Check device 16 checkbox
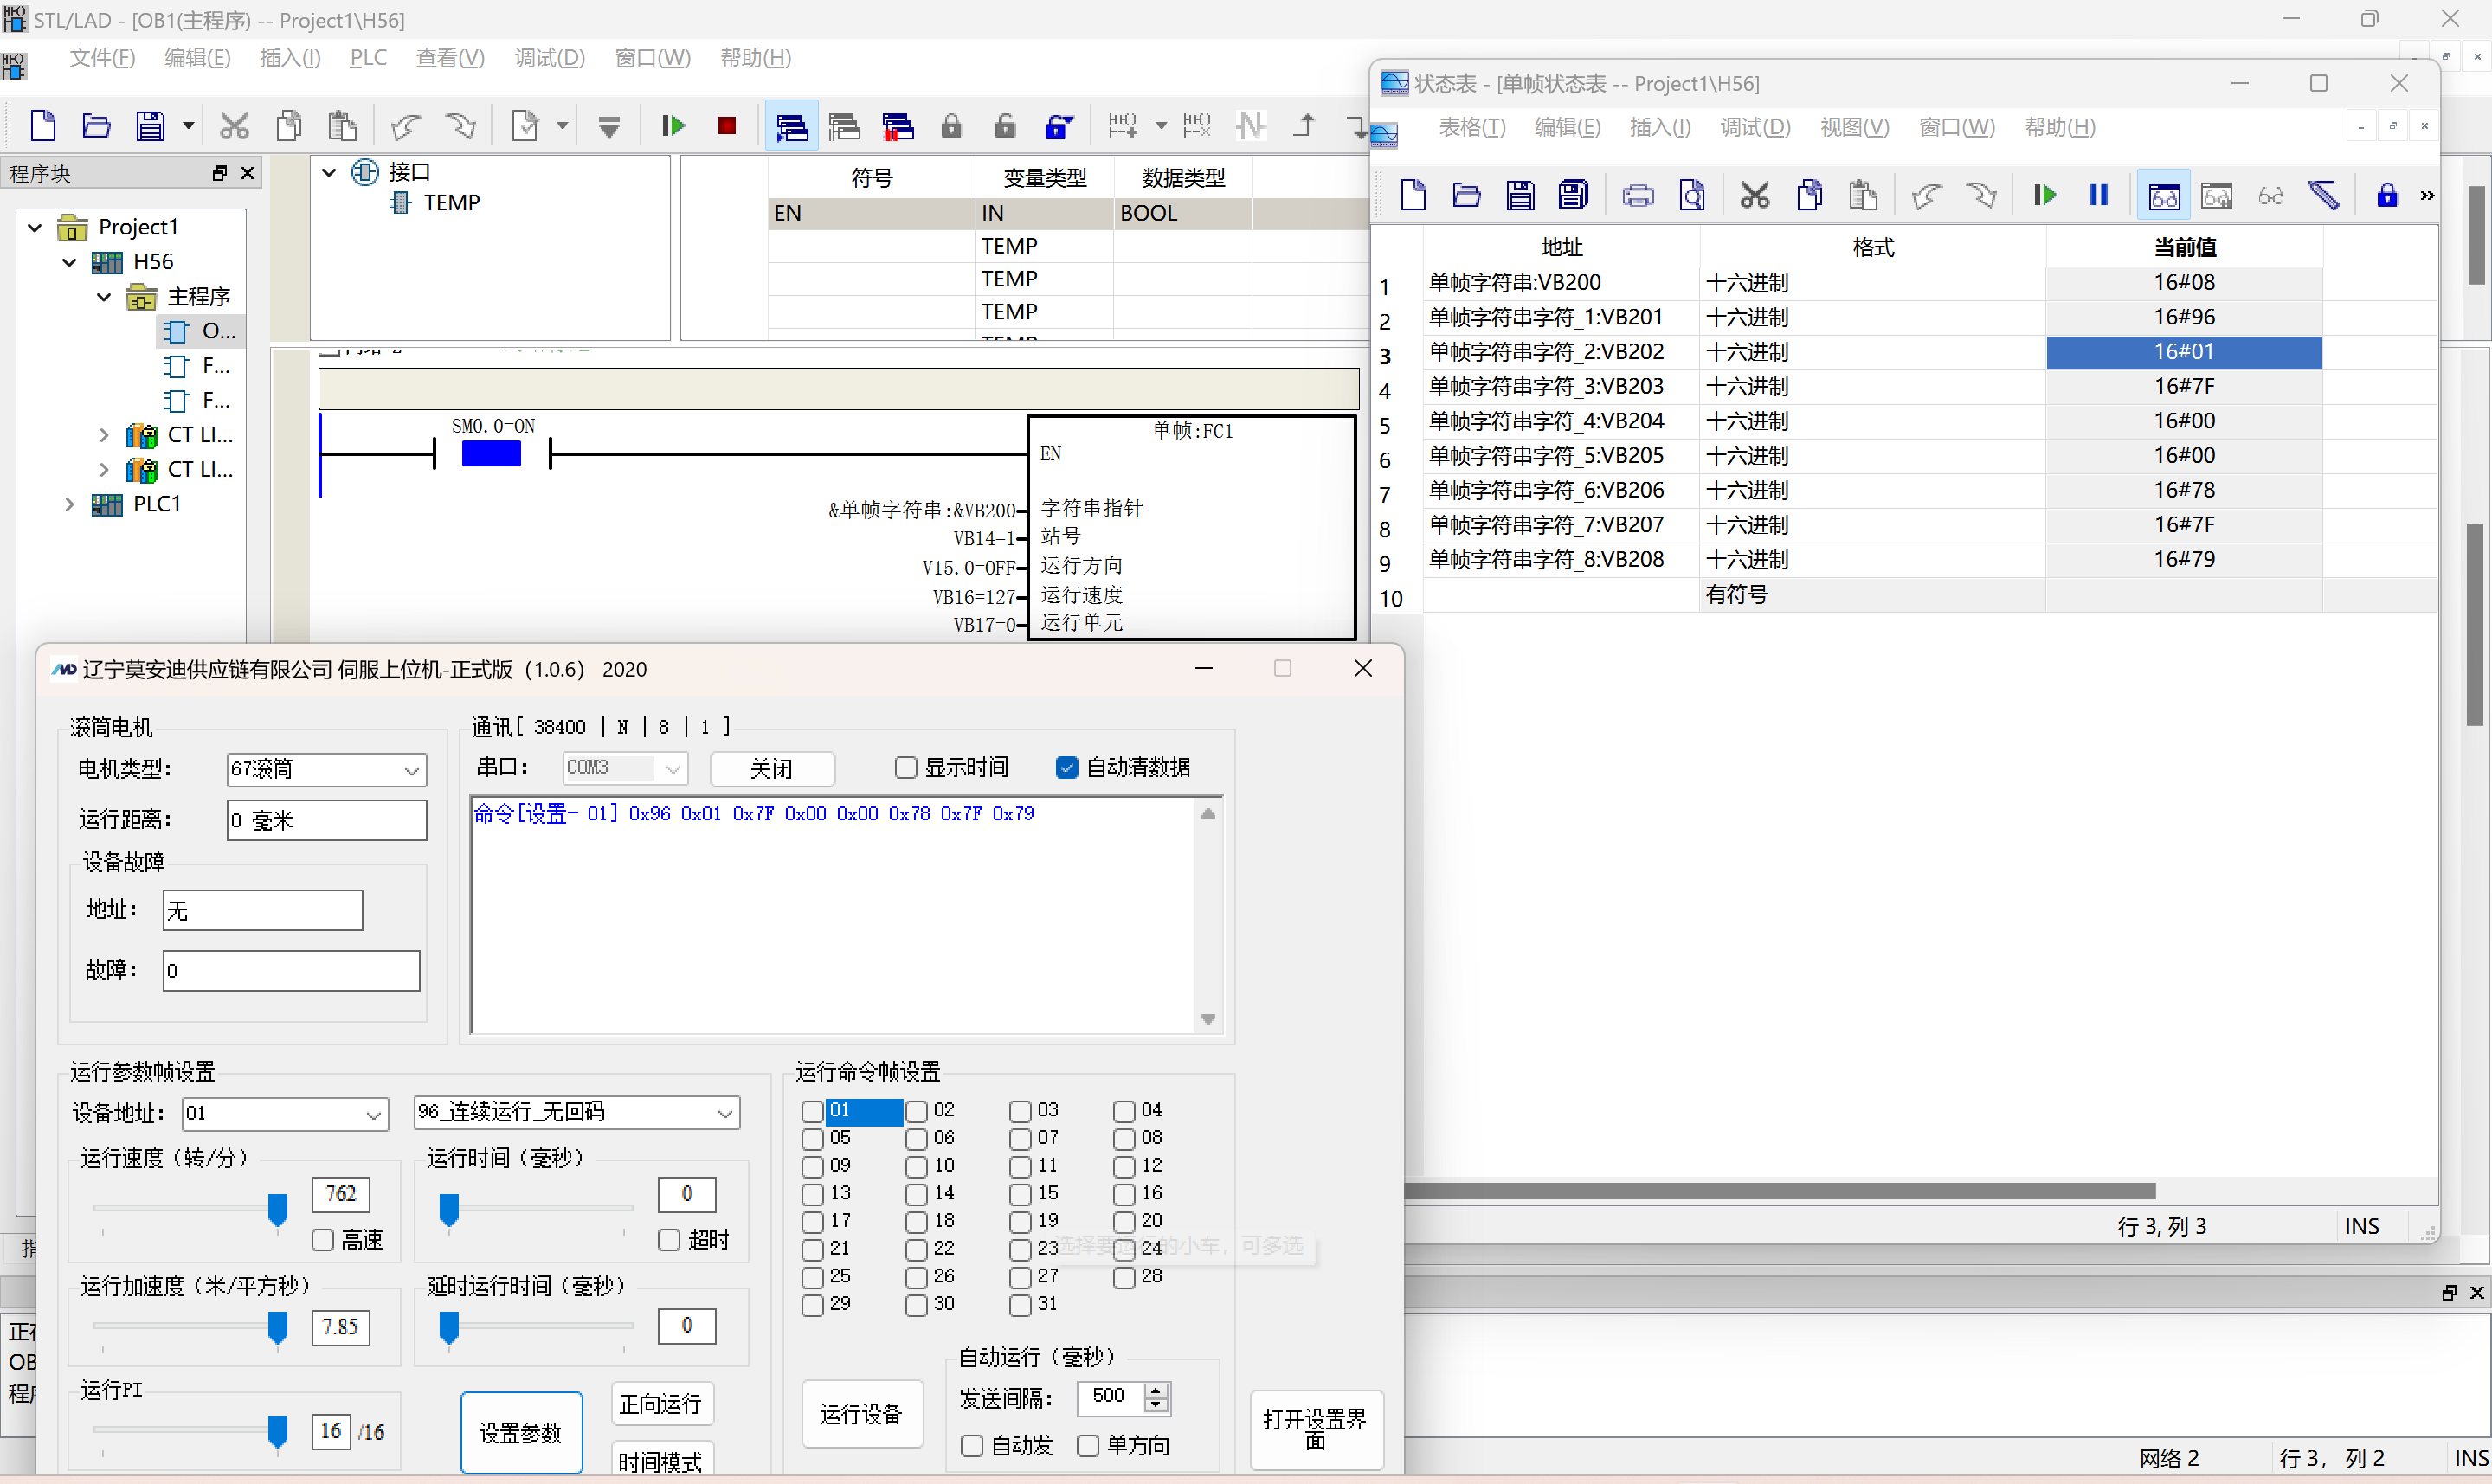 point(1124,1195)
